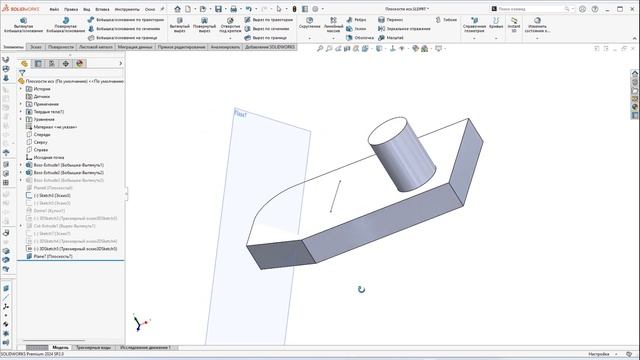
Task: Select Lofted Boss/Base (по сечениям)
Action: click(x=124, y=29)
